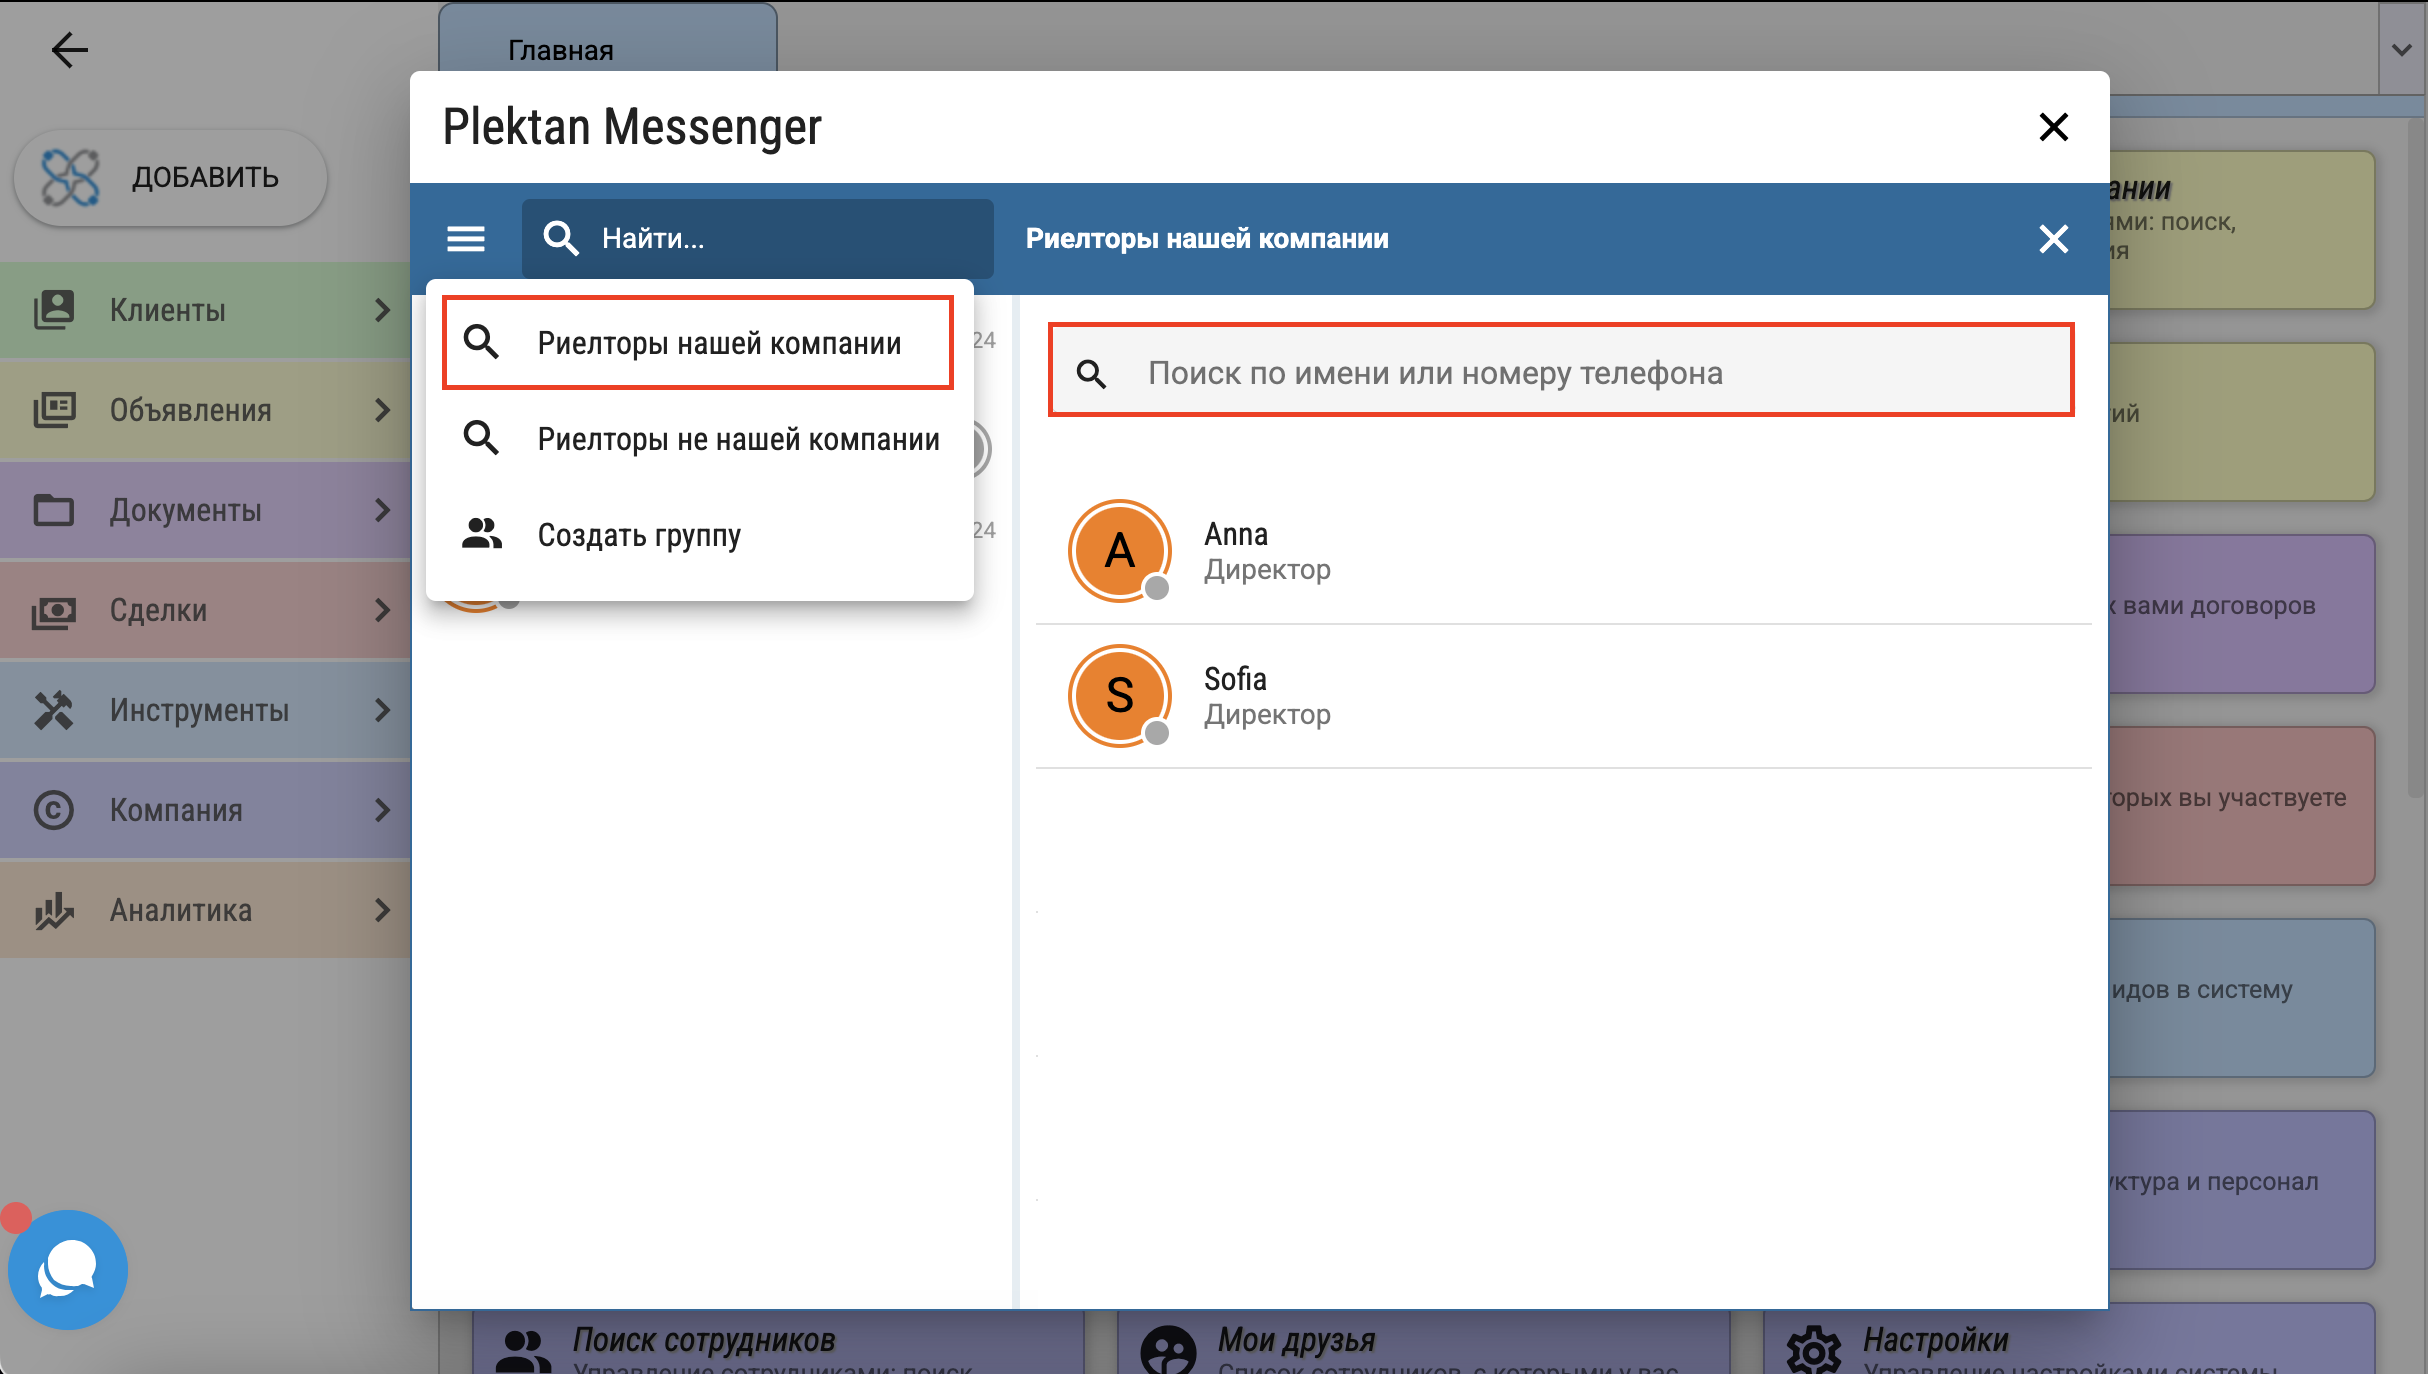Focus the Найти search field
Screen dimensions: 2428x1374
coord(758,238)
